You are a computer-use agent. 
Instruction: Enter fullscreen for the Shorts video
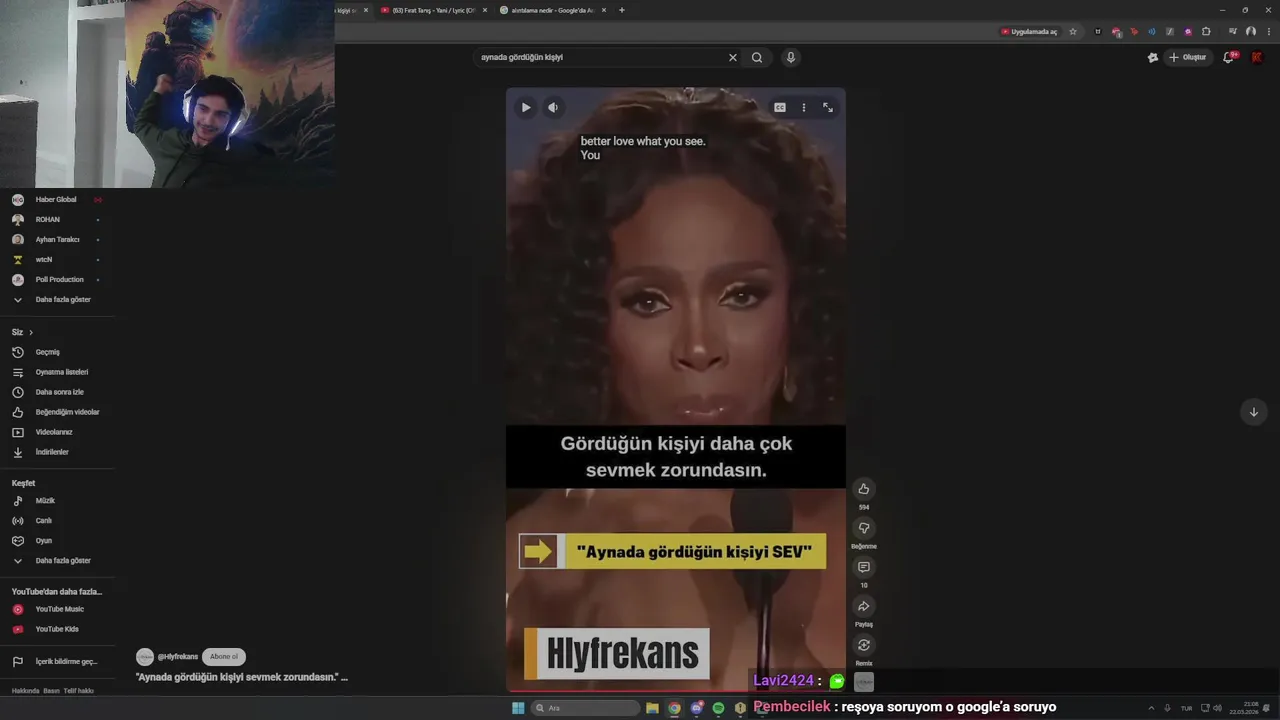tap(828, 108)
